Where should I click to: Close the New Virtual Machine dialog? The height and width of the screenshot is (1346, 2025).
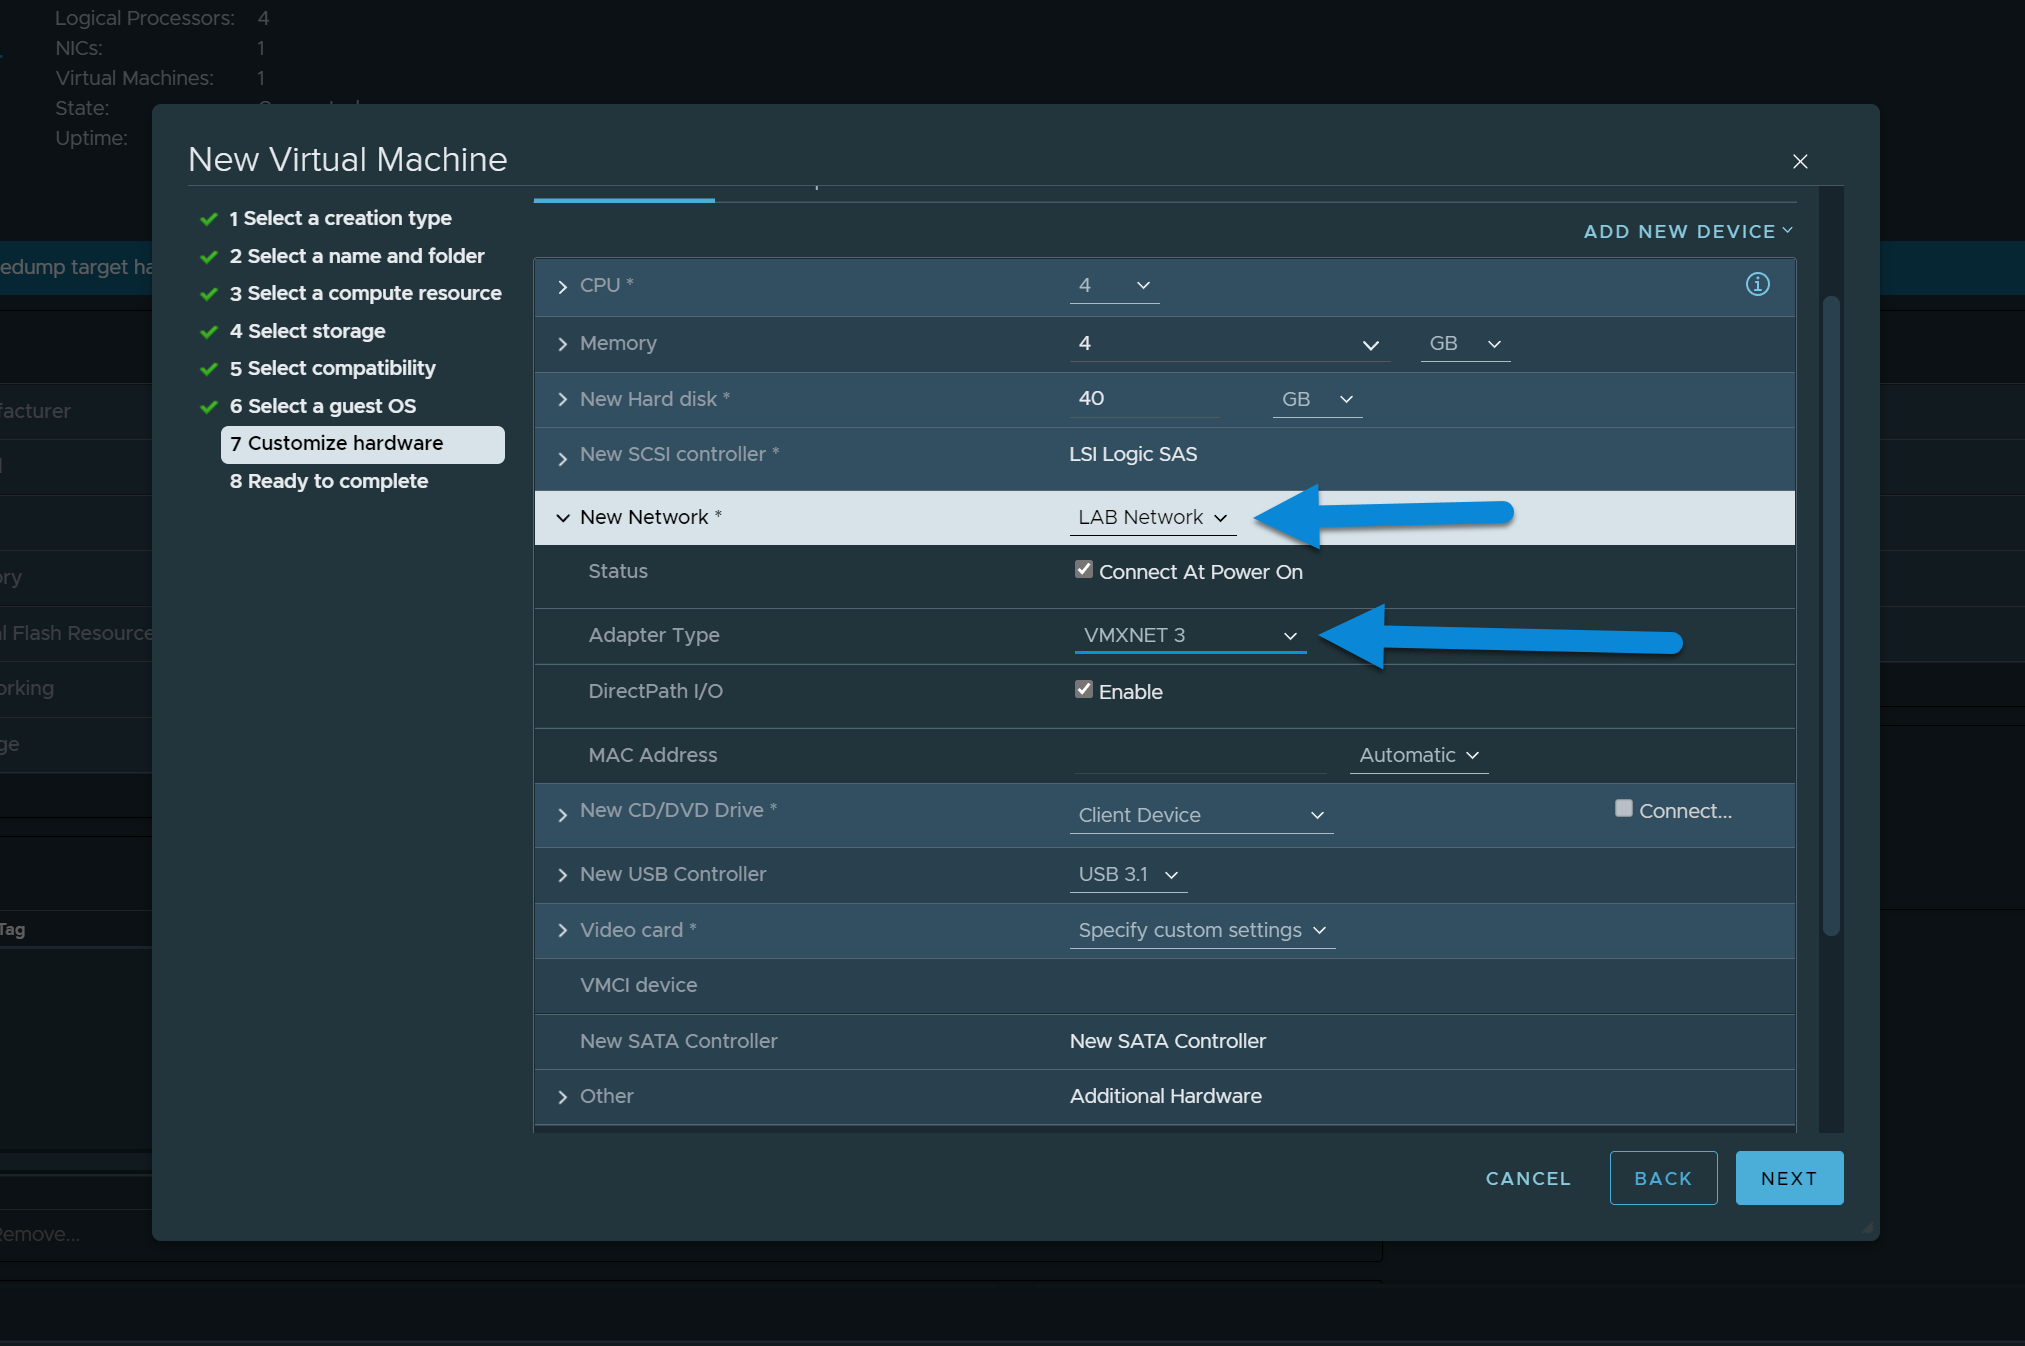click(1800, 162)
